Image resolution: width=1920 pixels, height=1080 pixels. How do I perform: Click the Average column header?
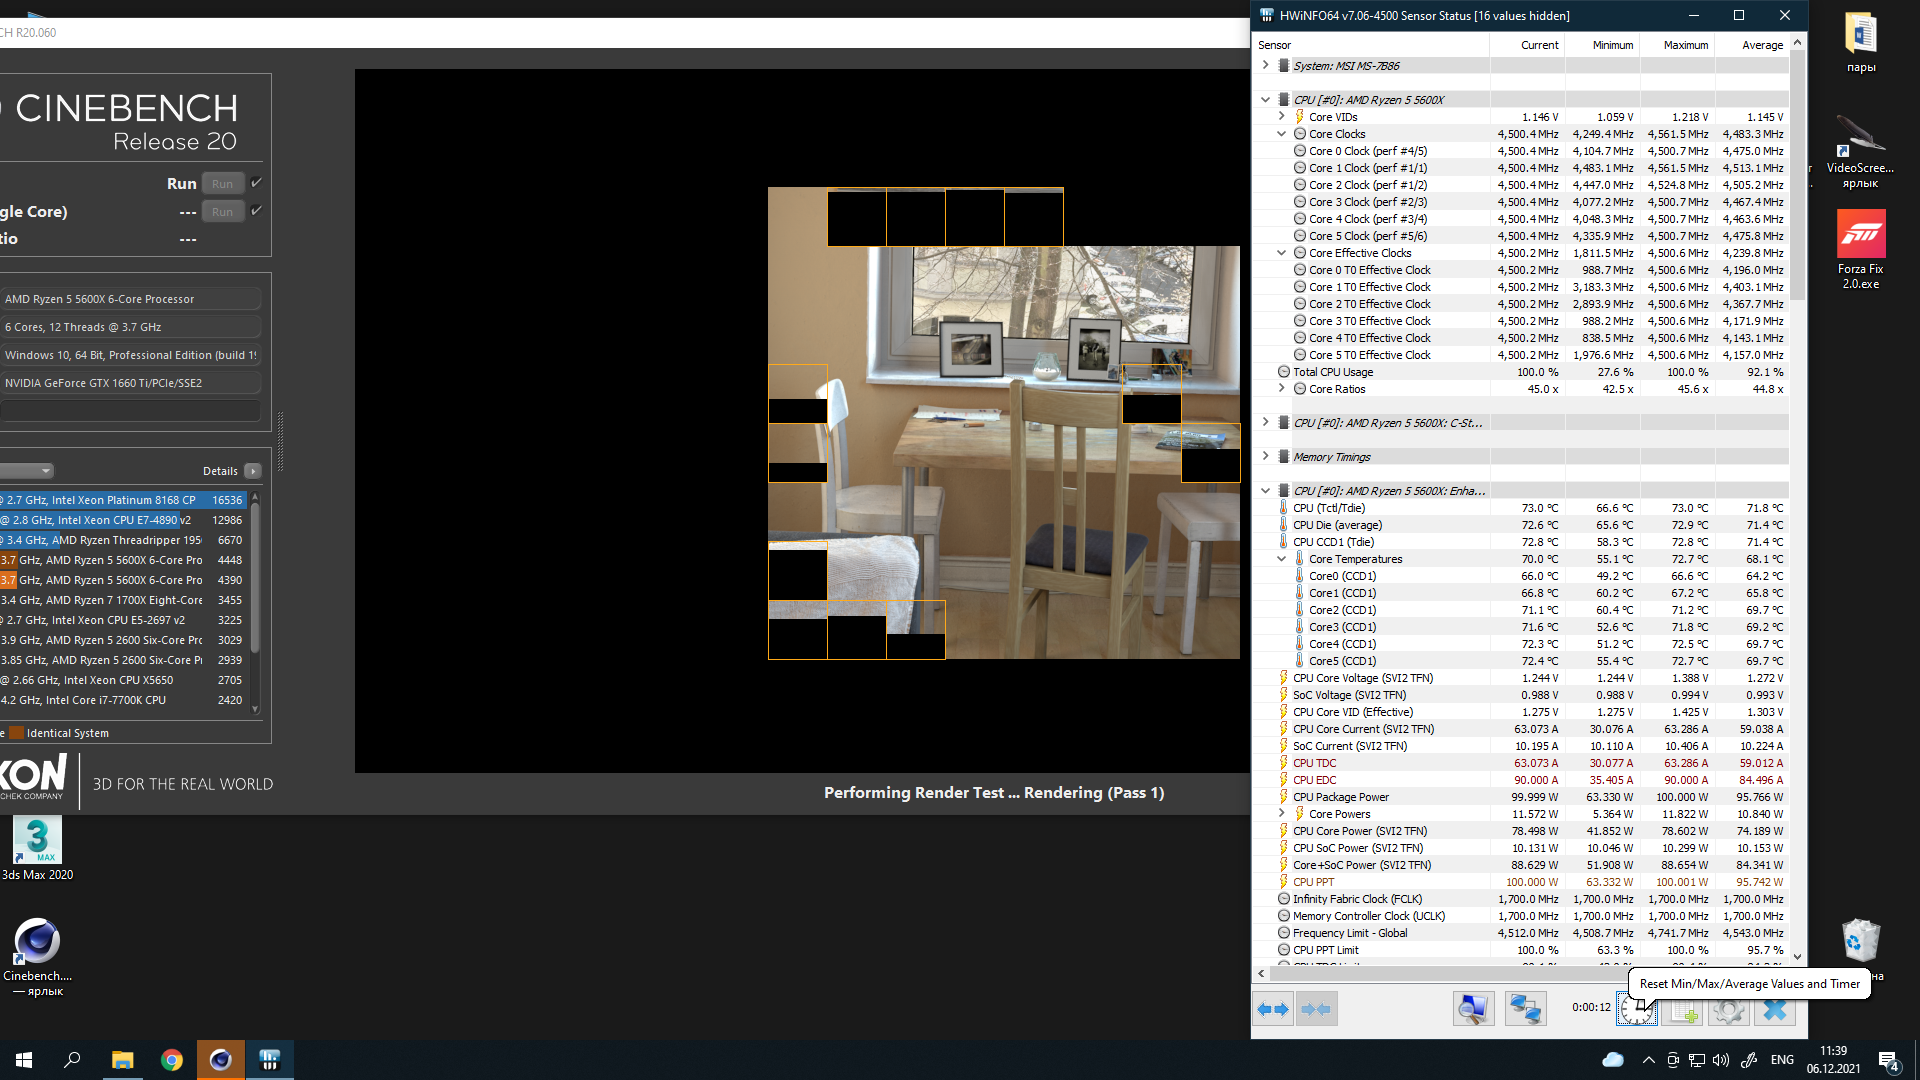1761,45
